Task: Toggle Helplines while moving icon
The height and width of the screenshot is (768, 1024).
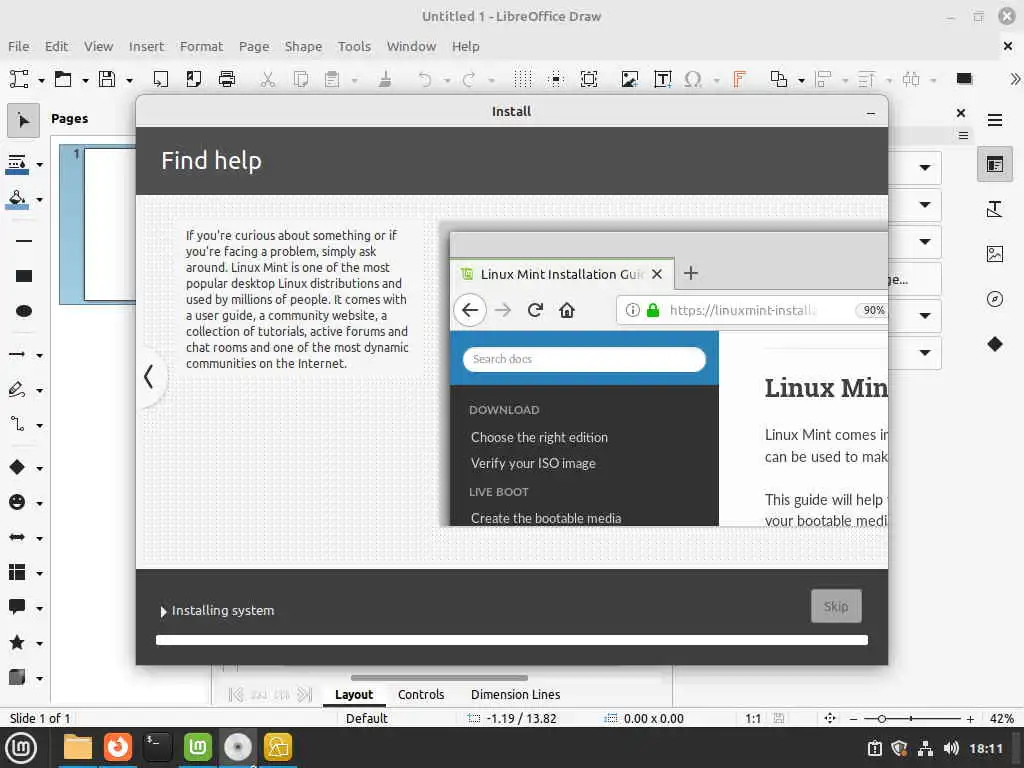Action: [556, 79]
